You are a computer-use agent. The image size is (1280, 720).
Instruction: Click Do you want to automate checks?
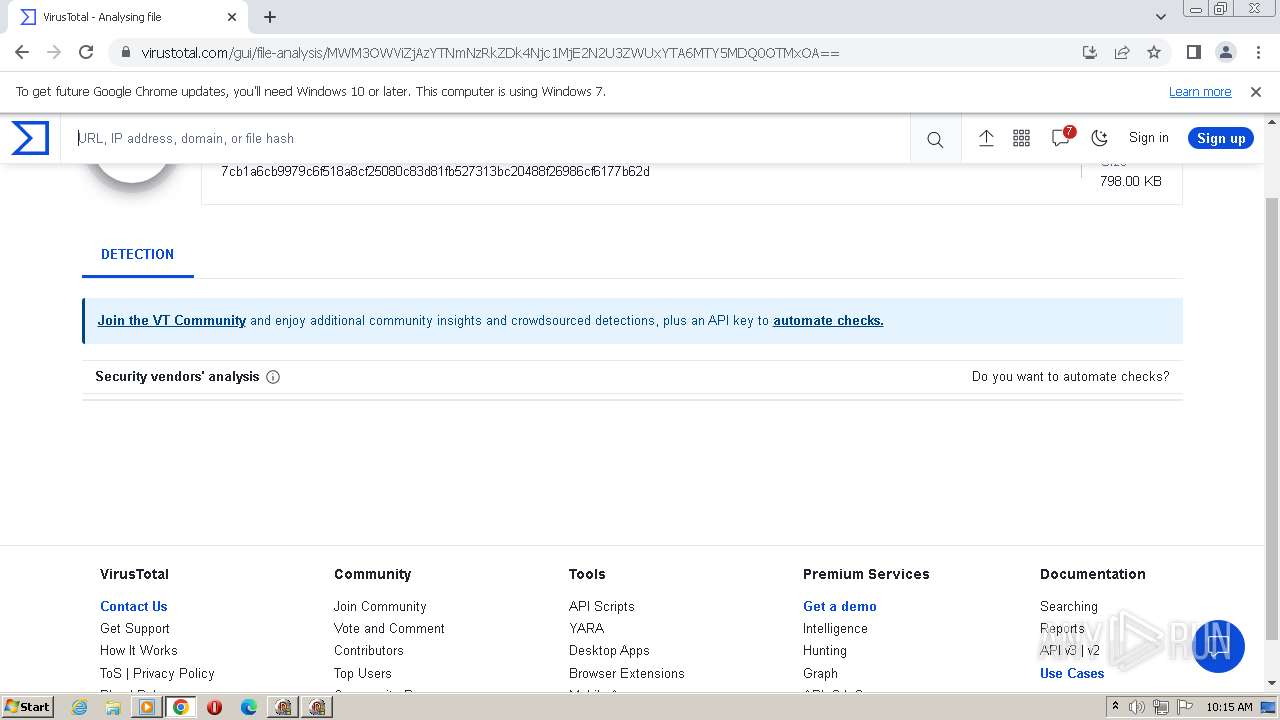tap(1070, 377)
